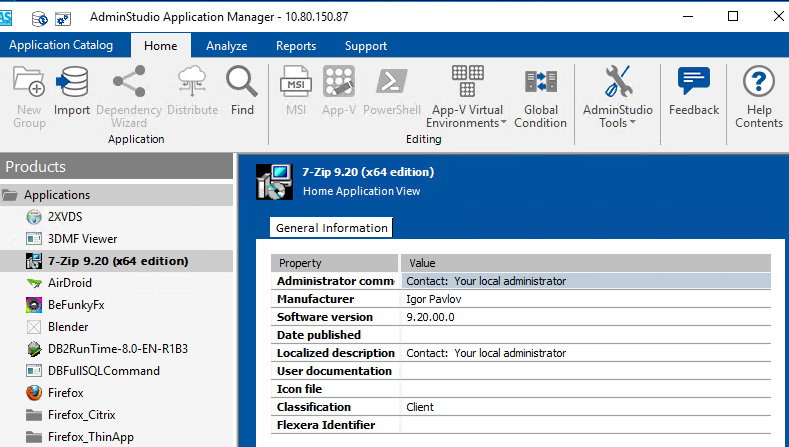Screen dimensions: 789x447
Task: Go to the Application Catalog tab
Action: point(61,45)
